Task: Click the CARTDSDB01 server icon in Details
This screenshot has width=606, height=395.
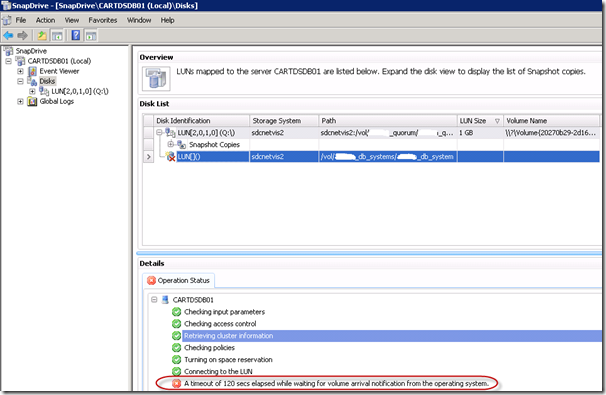Action: [165, 300]
